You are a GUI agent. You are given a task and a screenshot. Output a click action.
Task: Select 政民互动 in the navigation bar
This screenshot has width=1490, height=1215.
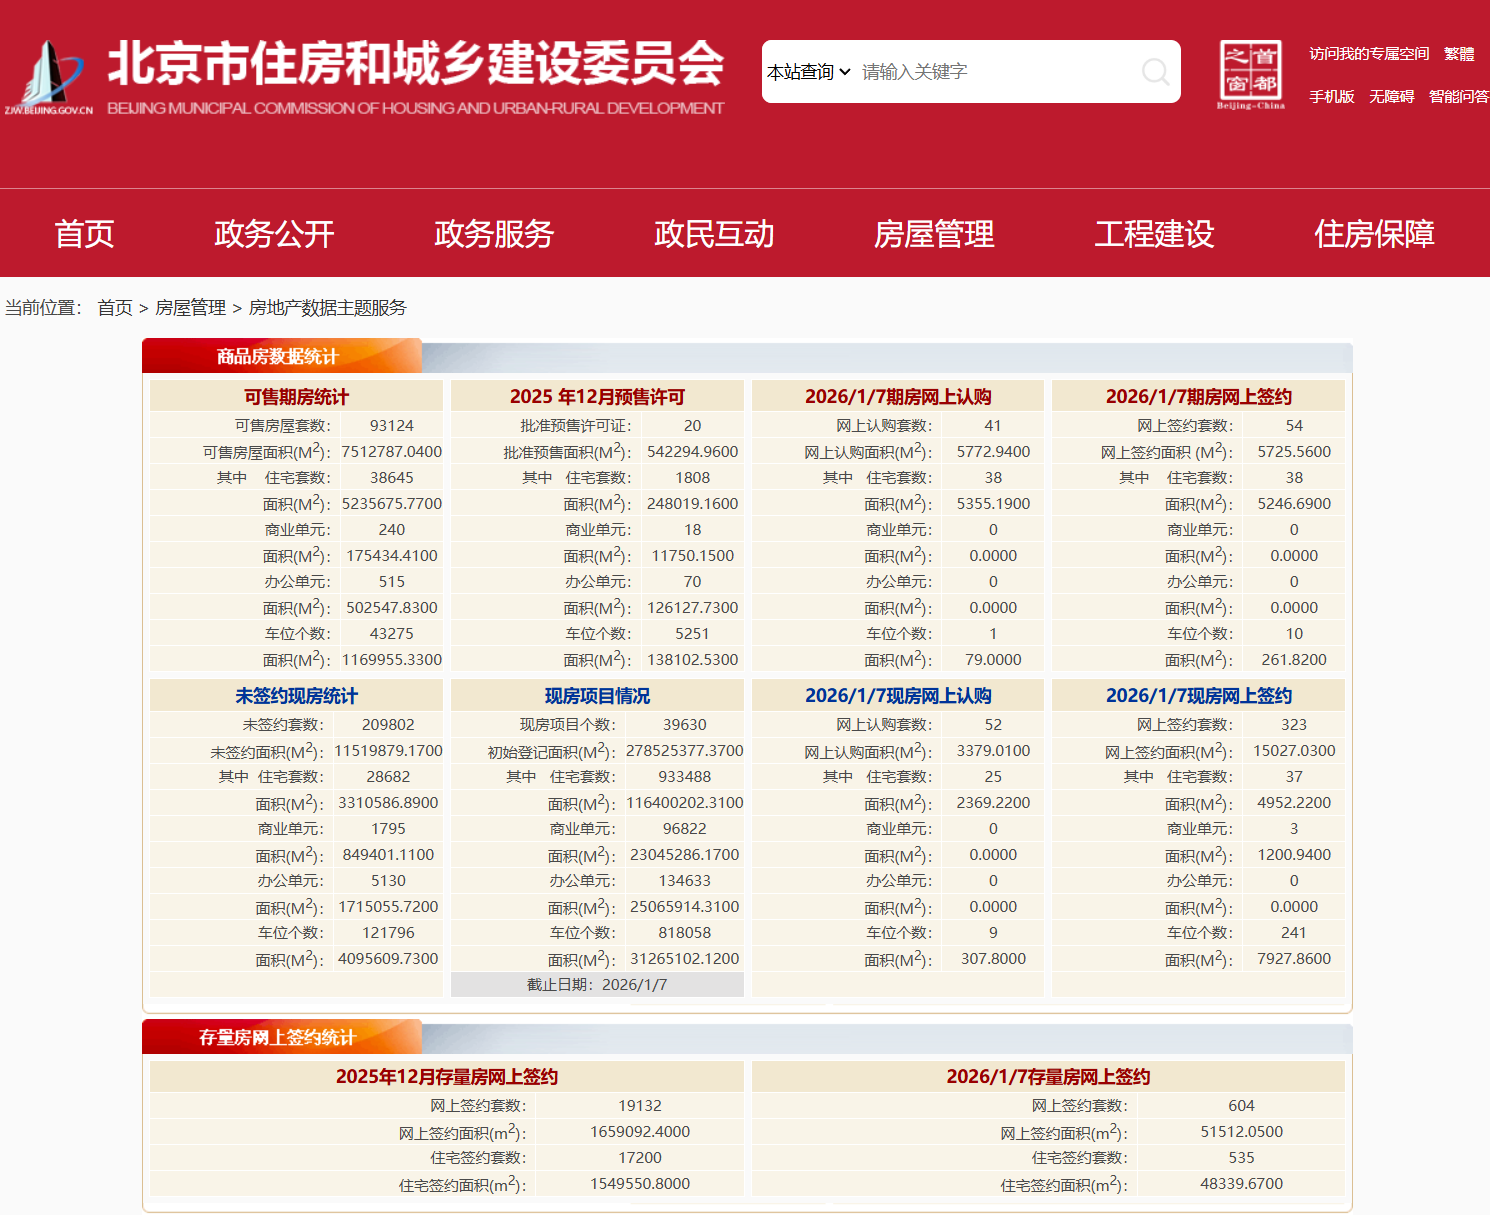coord(714,234)
